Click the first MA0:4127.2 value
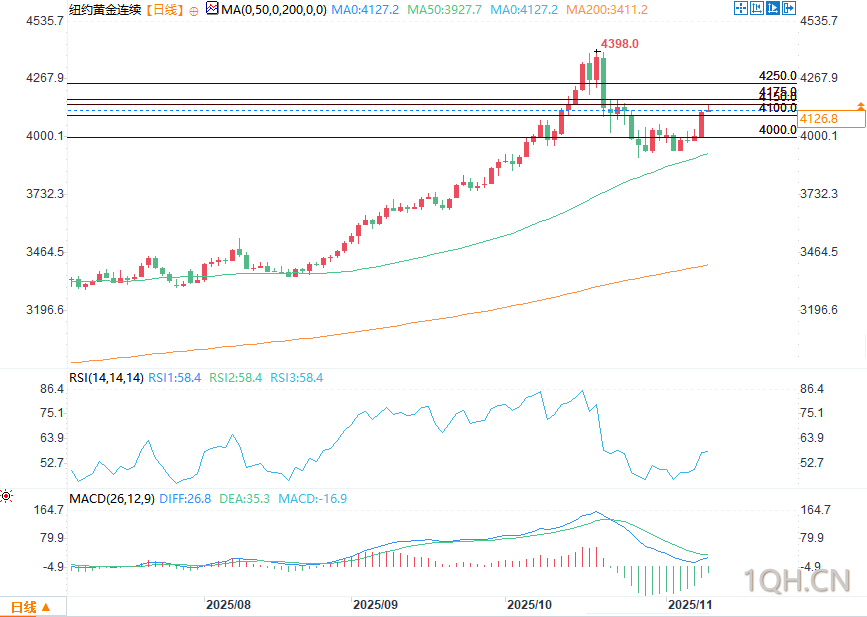Screen dimensions: 867x617 coord(365,9)
